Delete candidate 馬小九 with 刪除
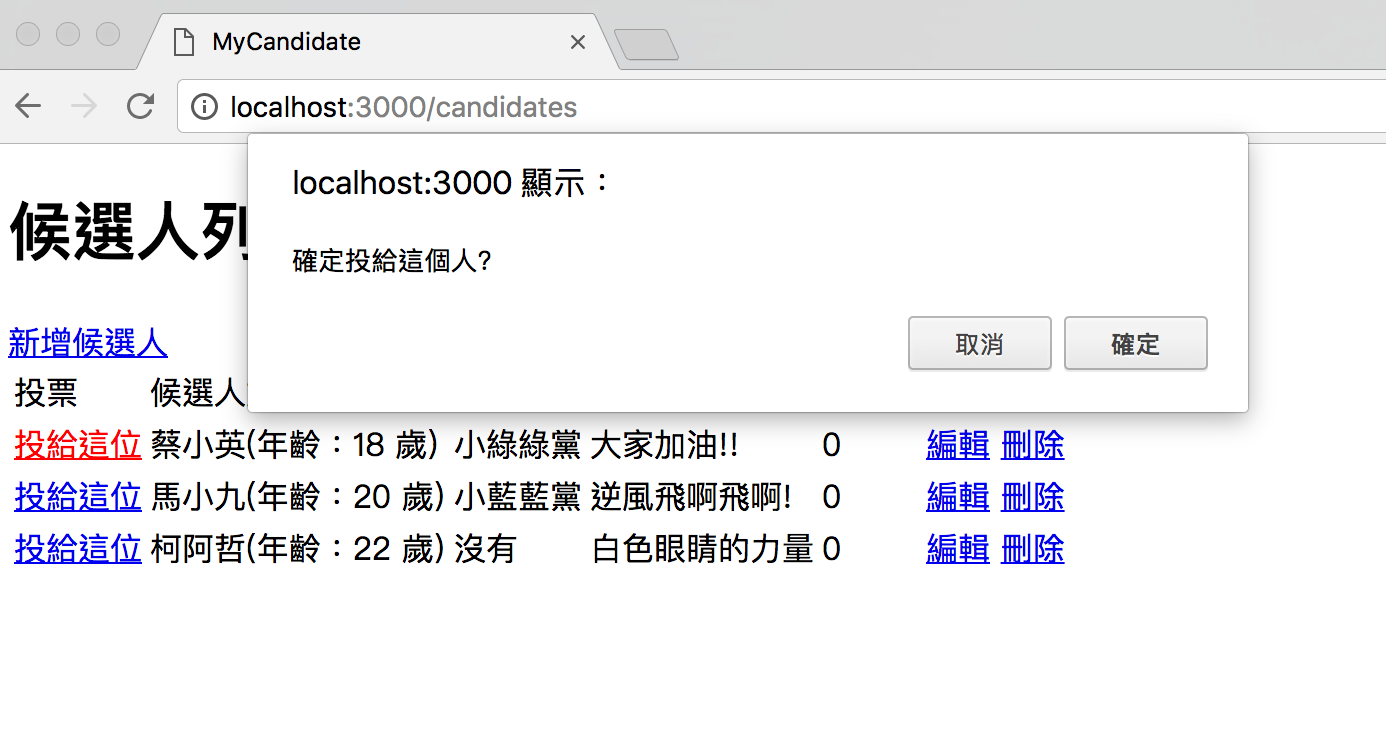The height and width of the screenshot is (750, 1386). [1032, 497]
